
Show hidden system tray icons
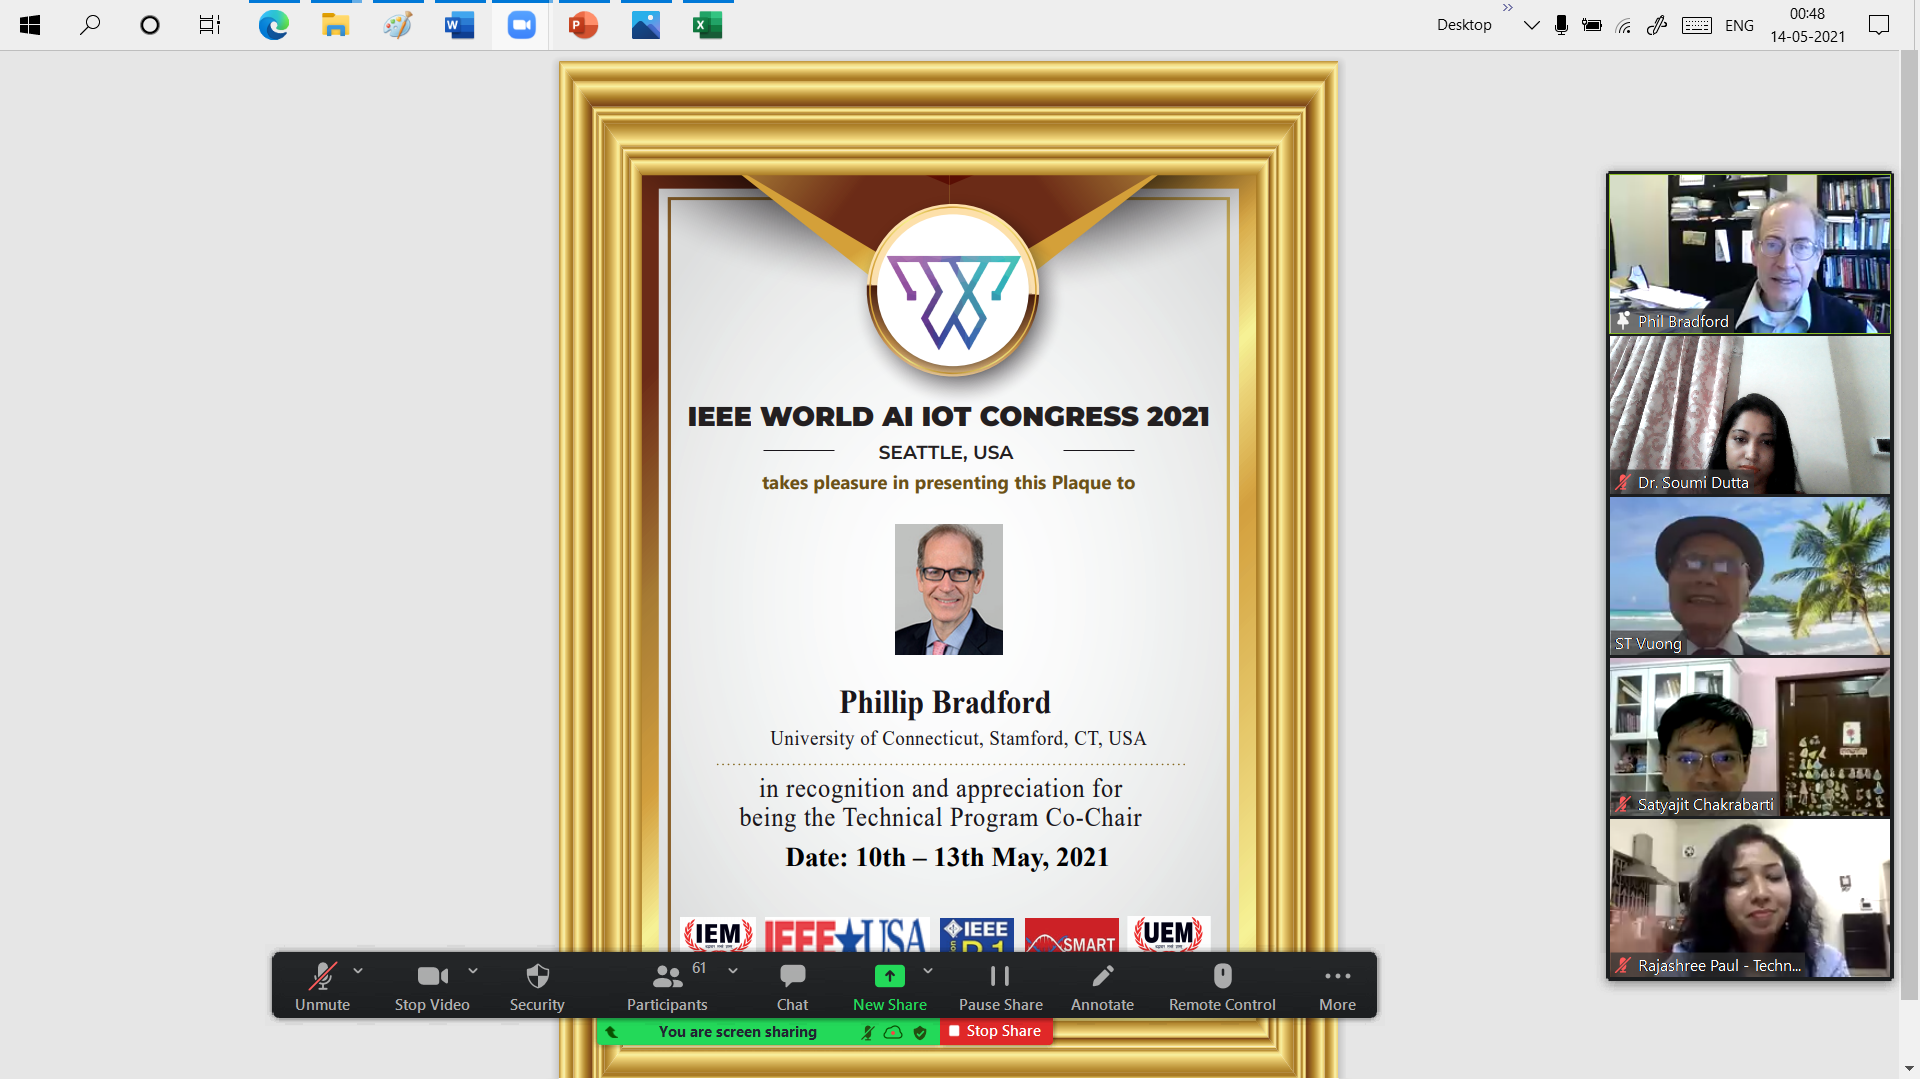[x=1531, y=25]
